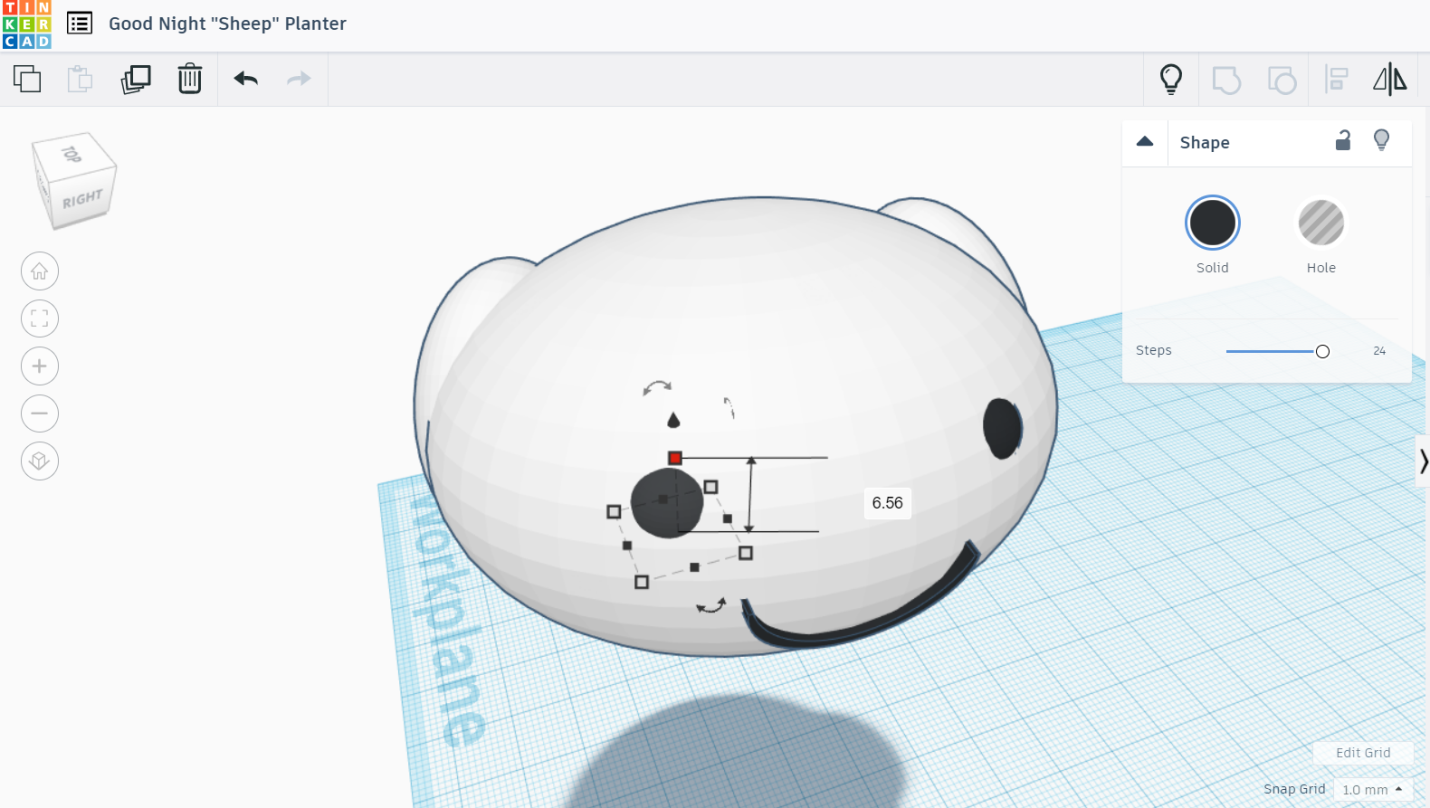Go to Home view

[40, 271]
